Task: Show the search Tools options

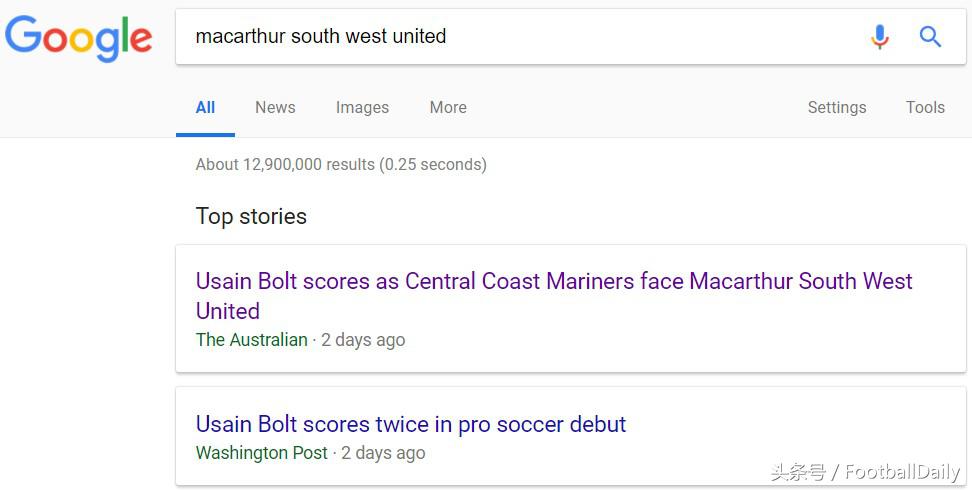Action: tap(925, 107)
